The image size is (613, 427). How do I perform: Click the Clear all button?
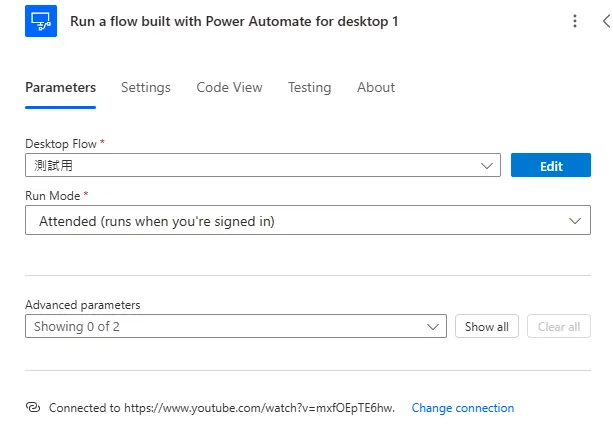point(559,327)
